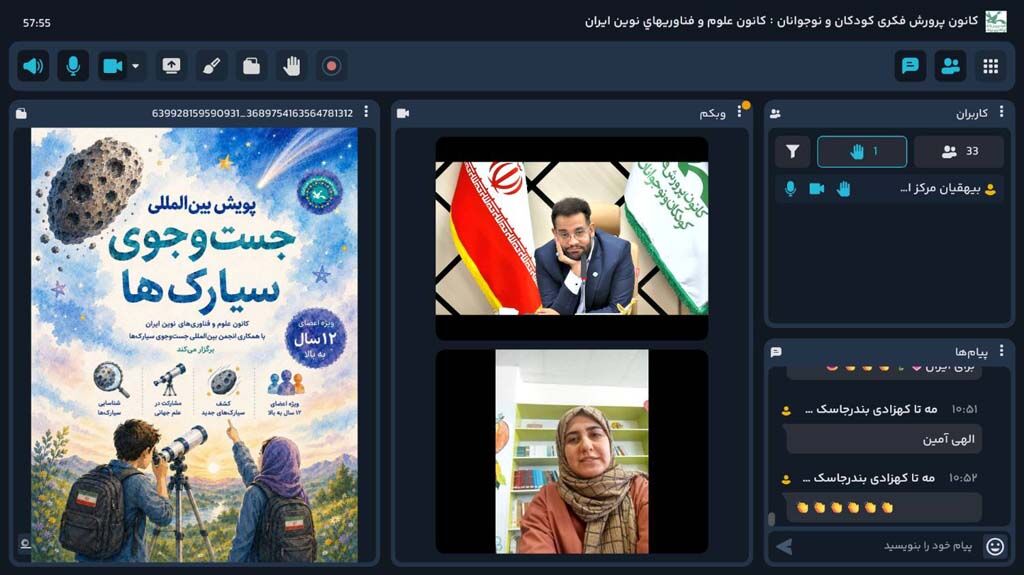The width and height of the screenshot is (1024, 575).
Task: Click the وبکم panel title
Action: click(x=712, y=114)
